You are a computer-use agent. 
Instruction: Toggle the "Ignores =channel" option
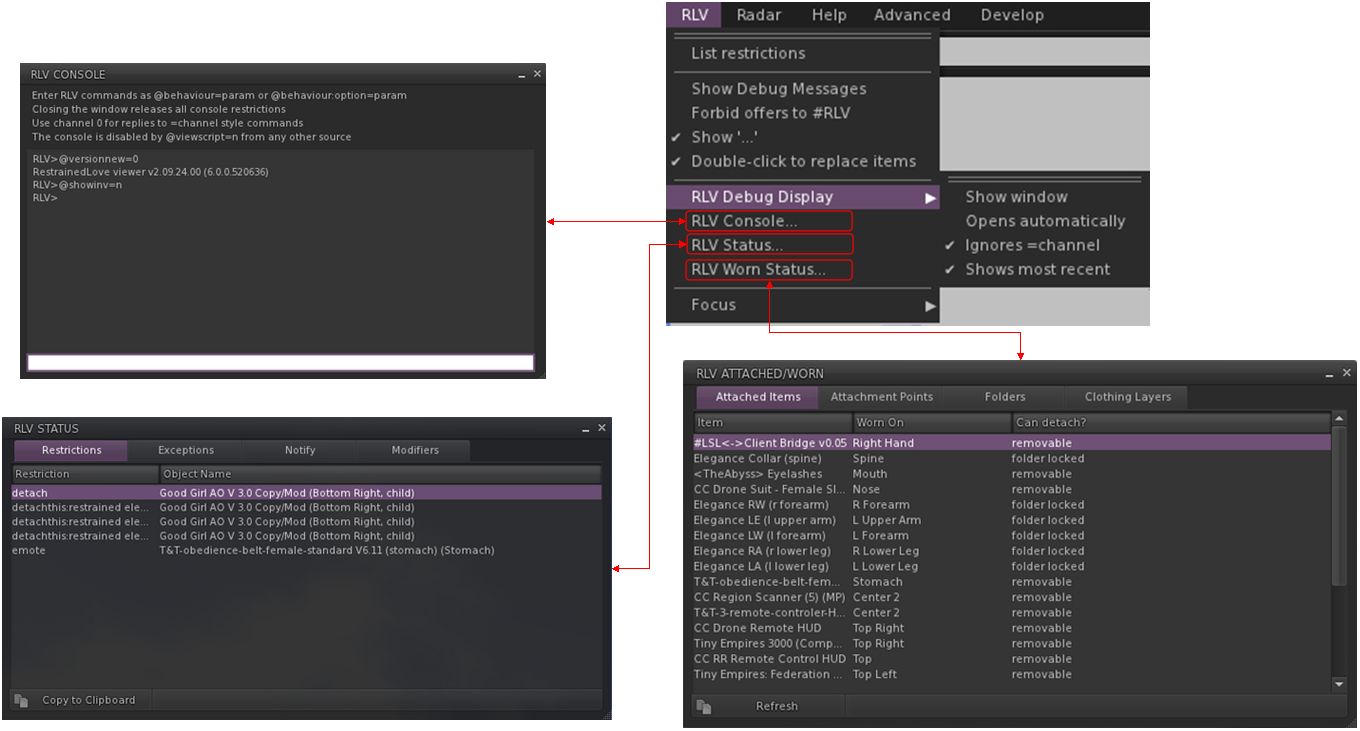pos(1031,245)
